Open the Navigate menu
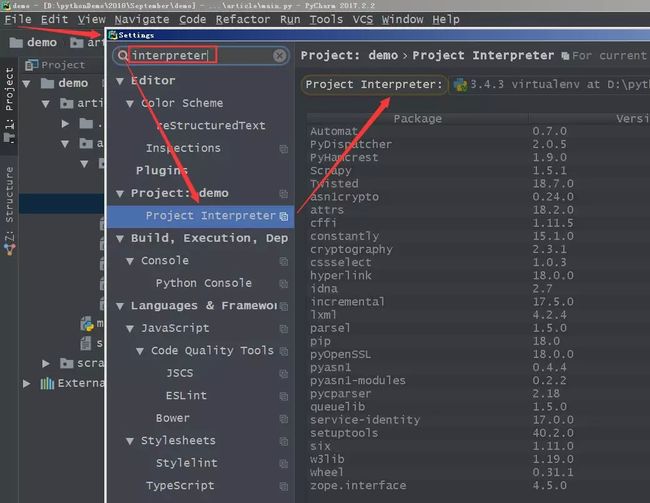 [142, 19]
